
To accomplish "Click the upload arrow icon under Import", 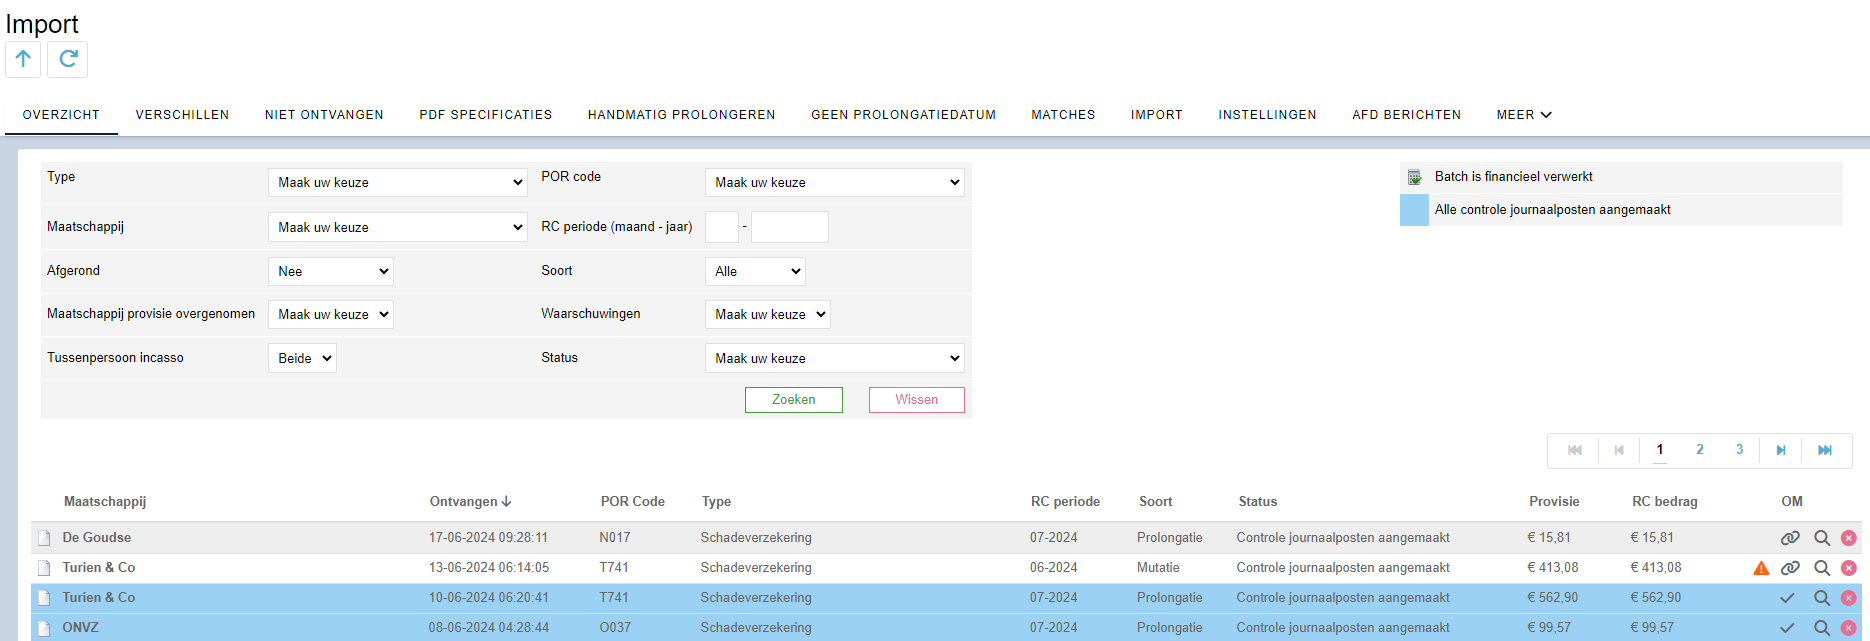I will pyautogui.click(x=23, y=59).
